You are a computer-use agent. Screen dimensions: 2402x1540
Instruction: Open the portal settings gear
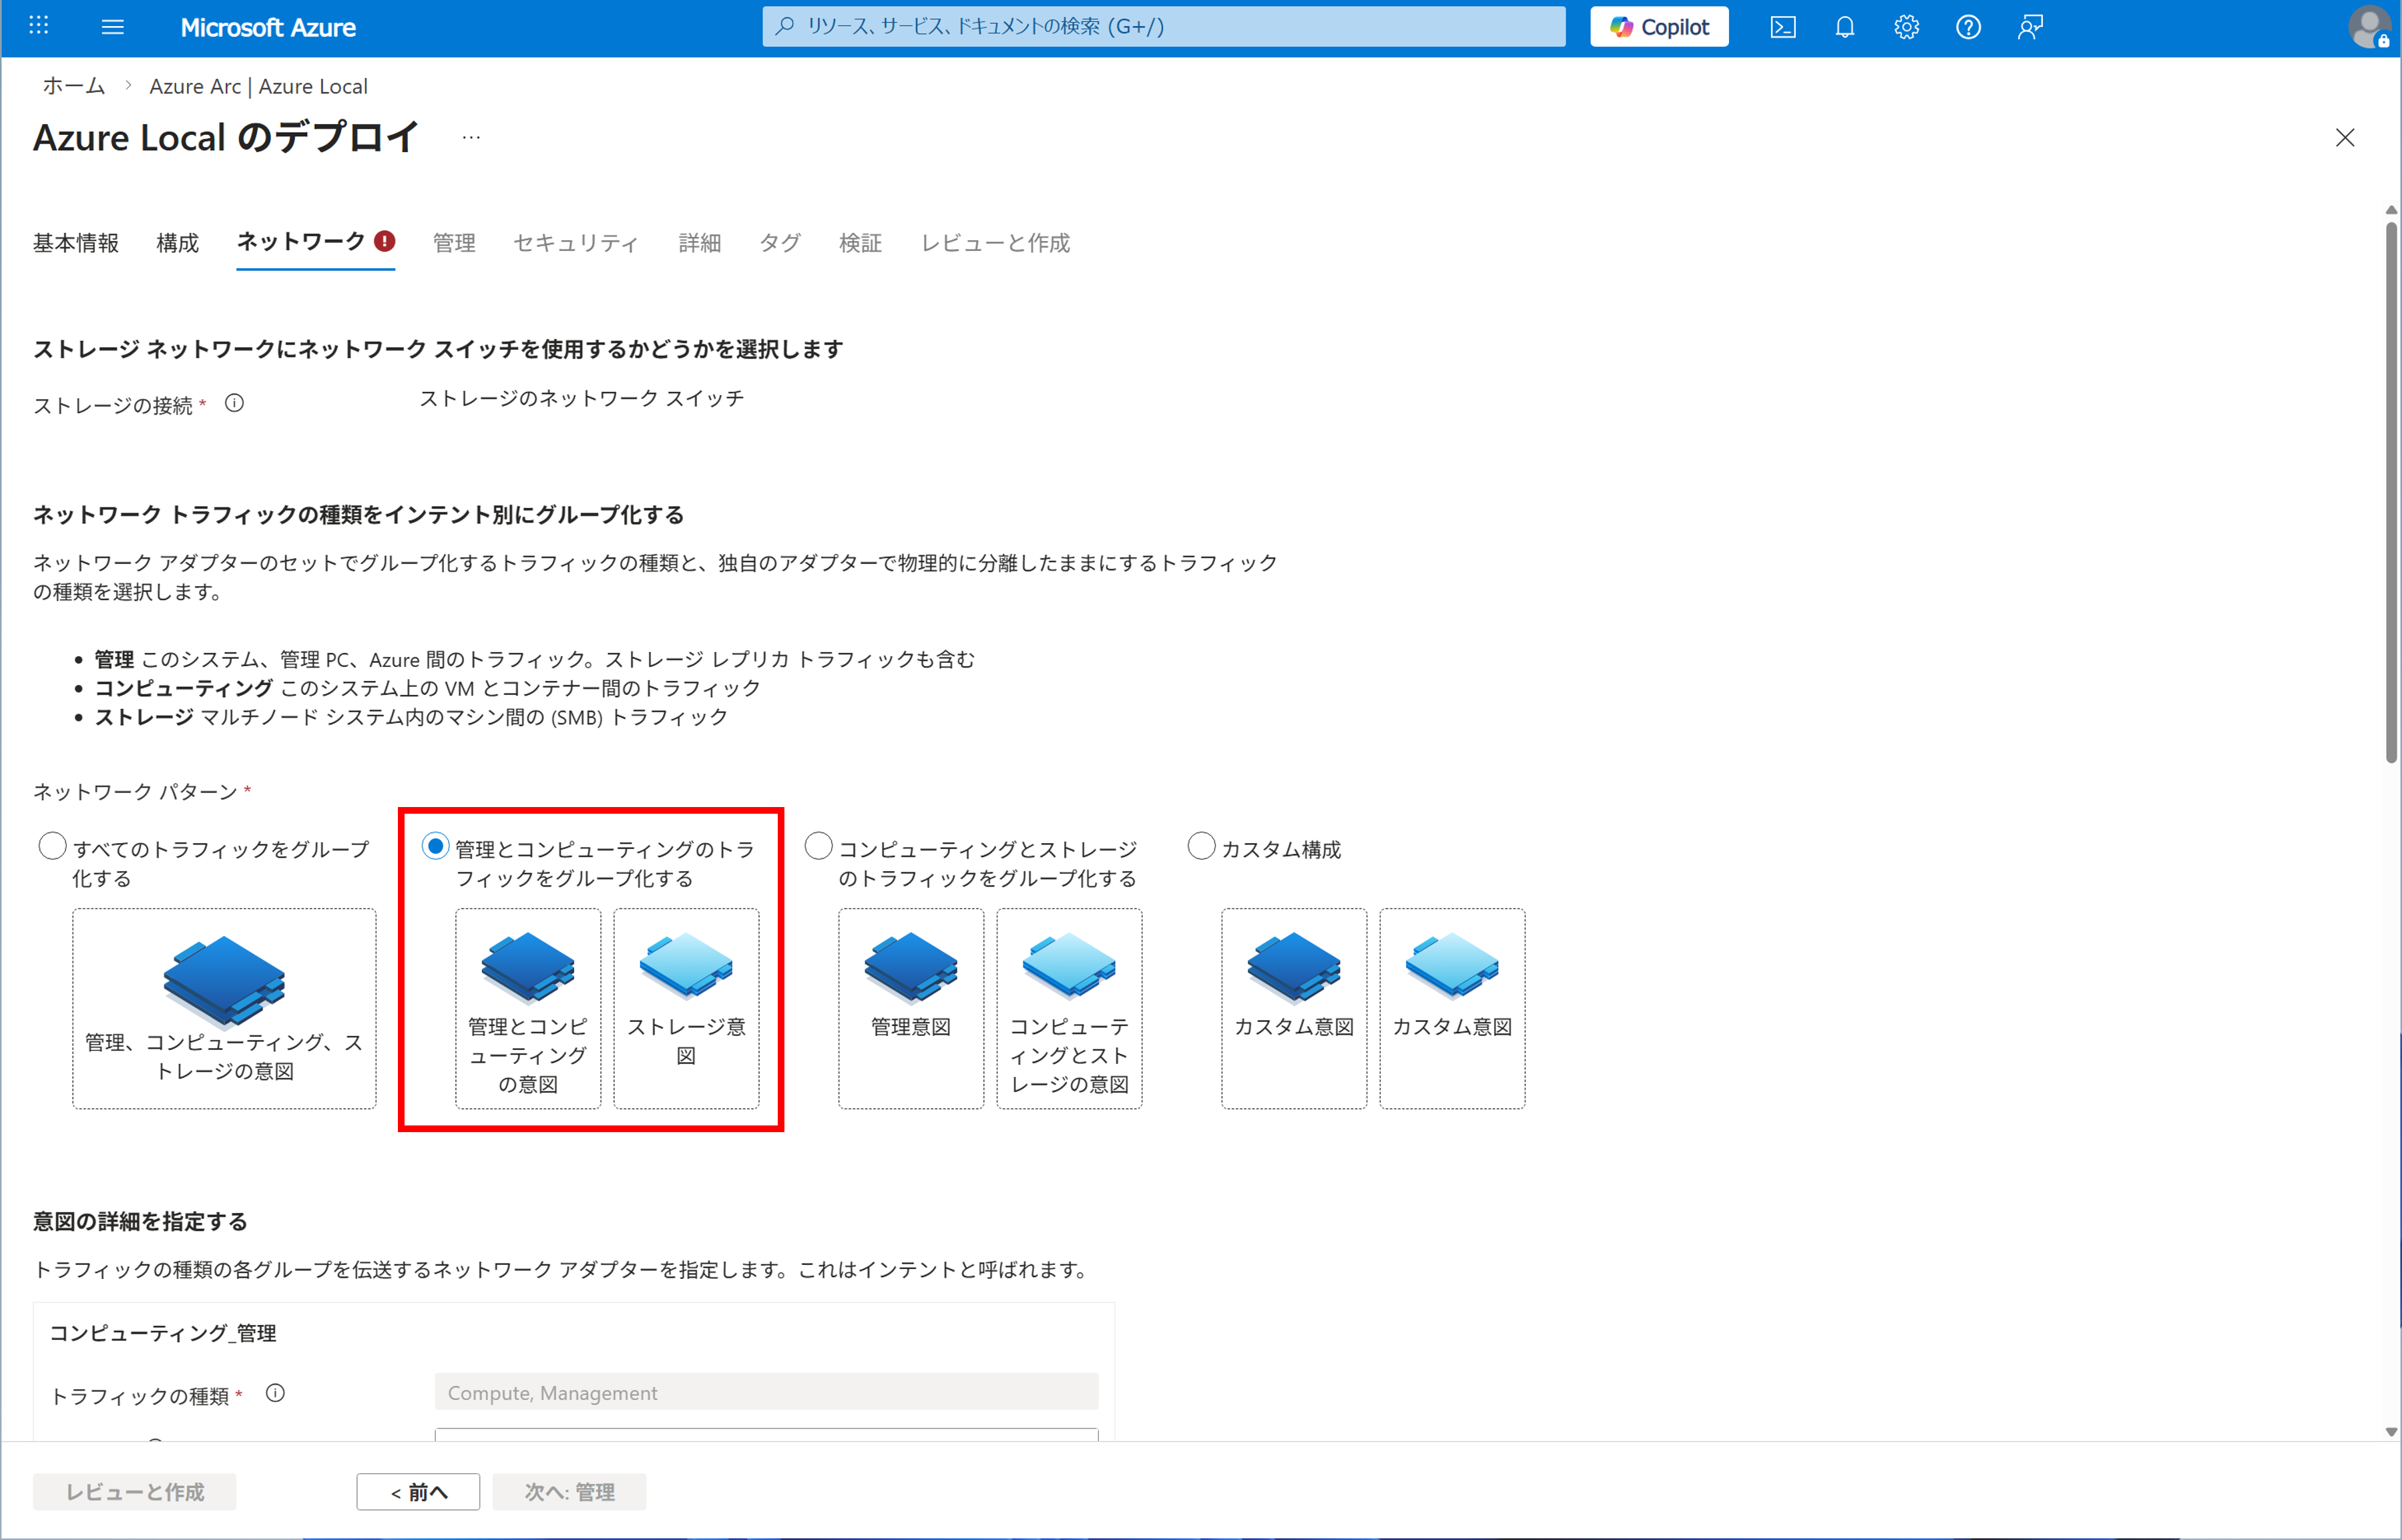coord(1906,27)
